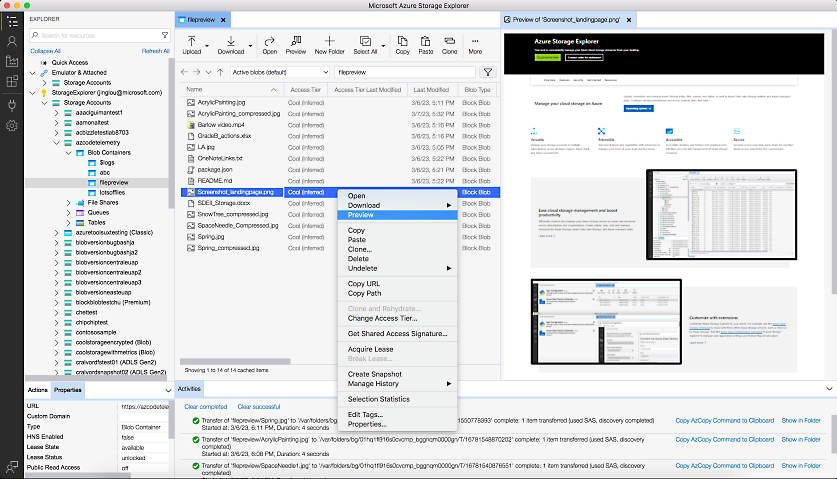Click the filter funnel icon beside the filepreview search box
The width and height of the screenshot is (837, 479).
[487, 72]
